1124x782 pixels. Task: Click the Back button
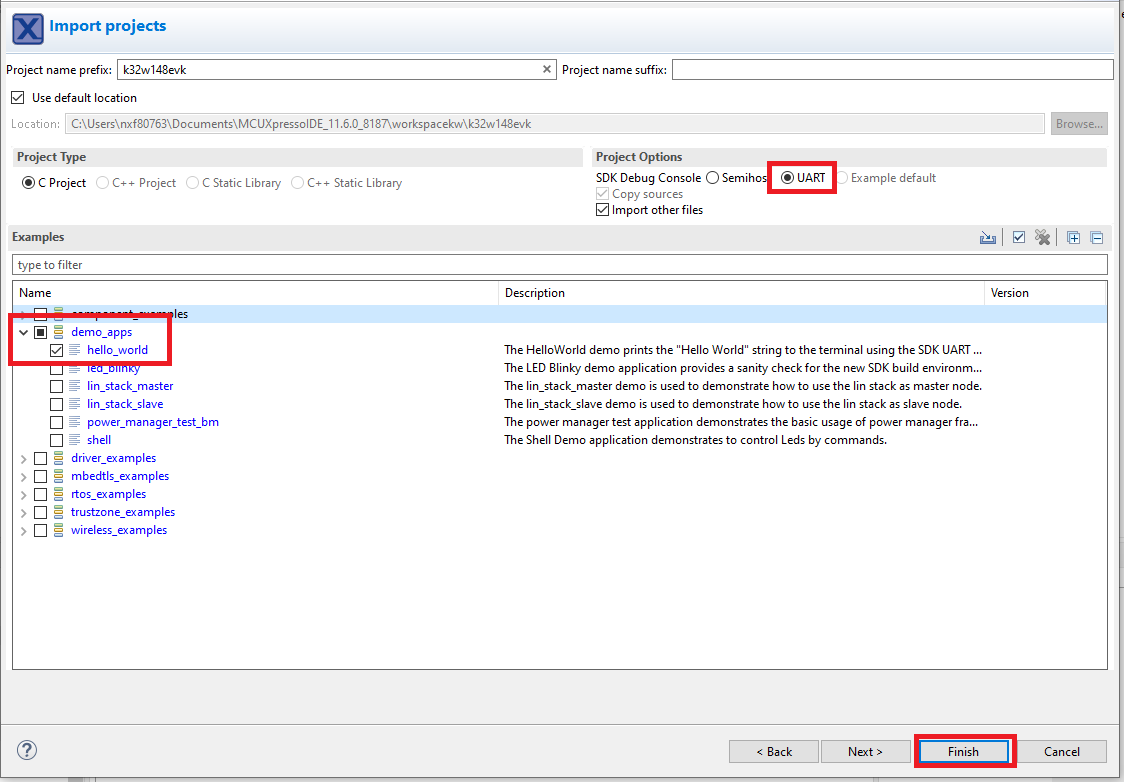point(773,752)
